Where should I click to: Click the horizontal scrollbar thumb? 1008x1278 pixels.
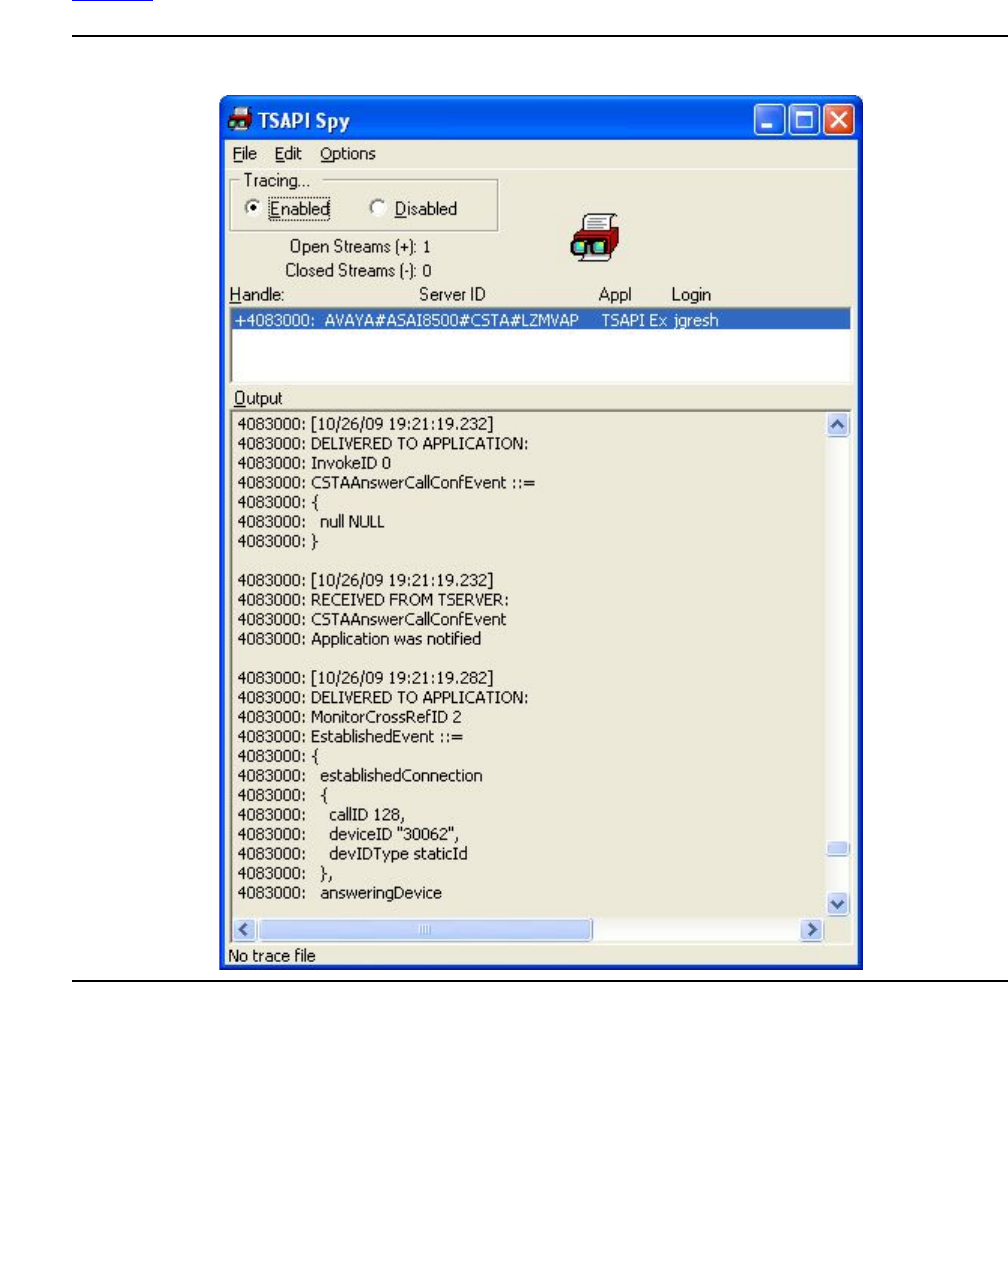tap(425, 930)
